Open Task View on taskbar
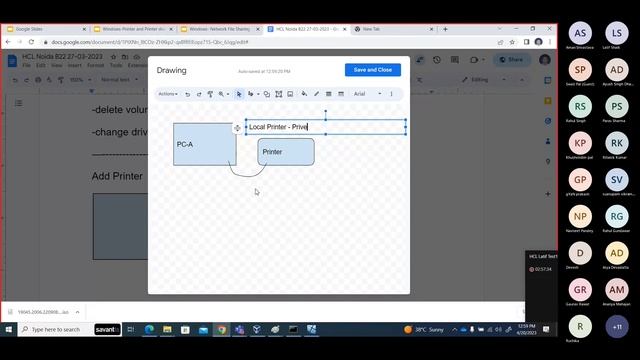640x360 pixels. coord(131,329)
